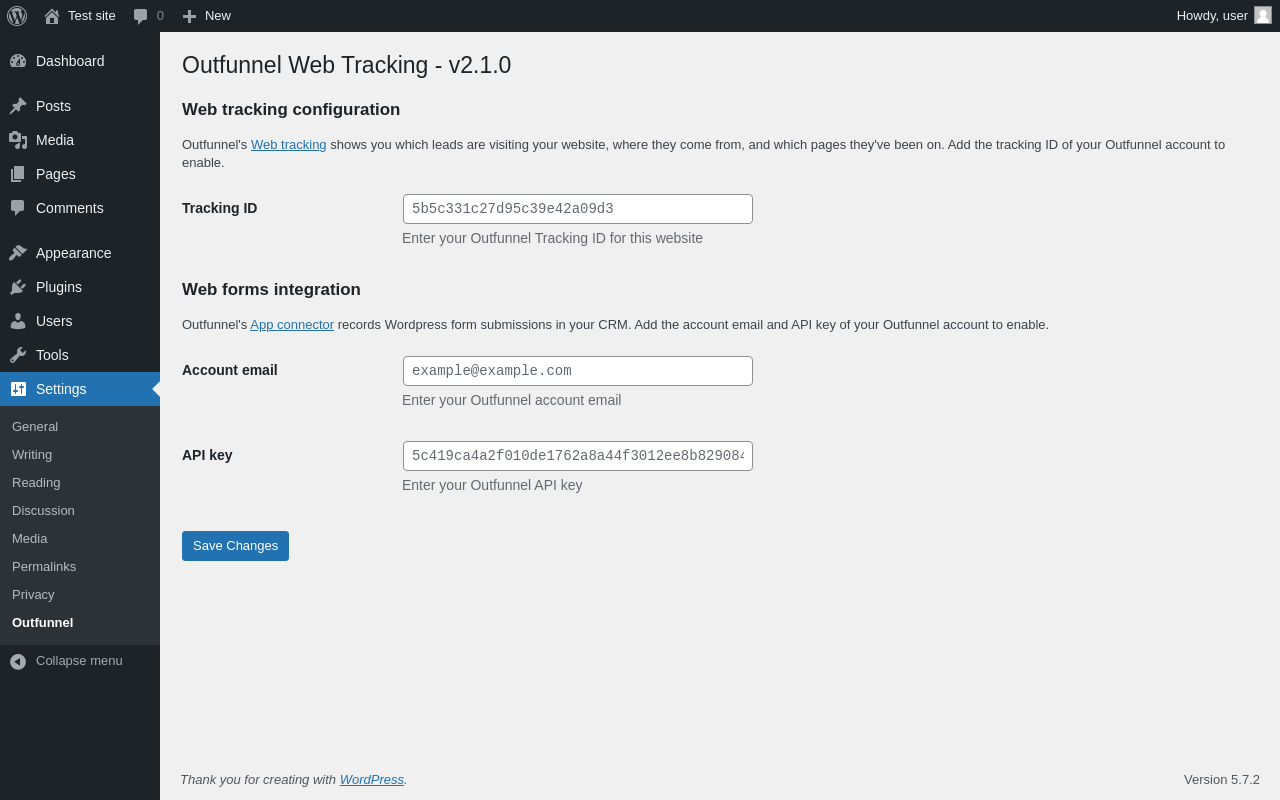Image resolution: width=1280 pixels, height=800 pixels.
Task: Open the General settings submenu
Action: click(35, 427)
